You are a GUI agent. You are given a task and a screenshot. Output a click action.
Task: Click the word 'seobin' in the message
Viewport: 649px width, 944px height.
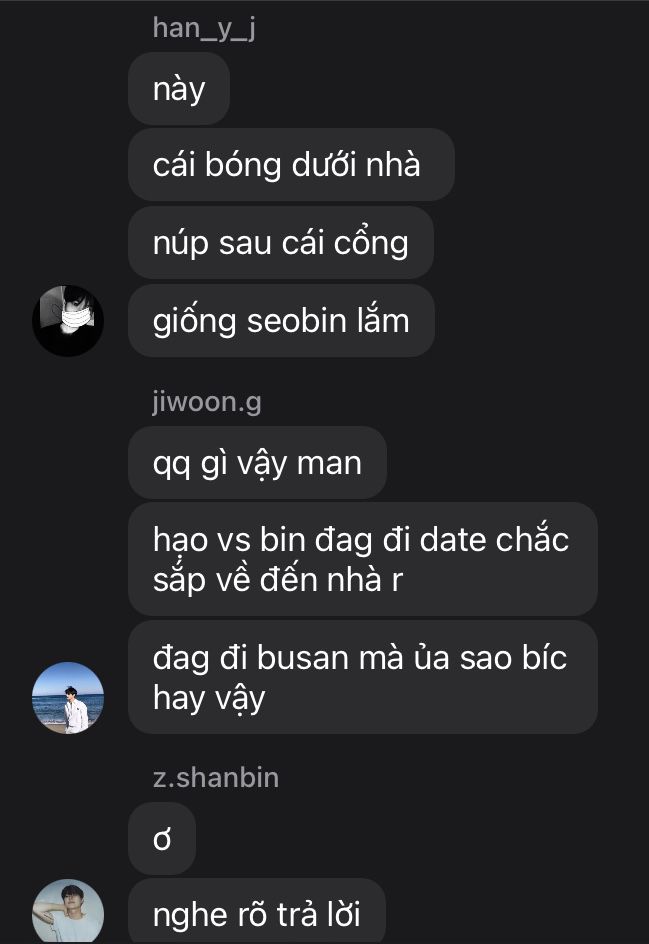click(x=297, y=320)
